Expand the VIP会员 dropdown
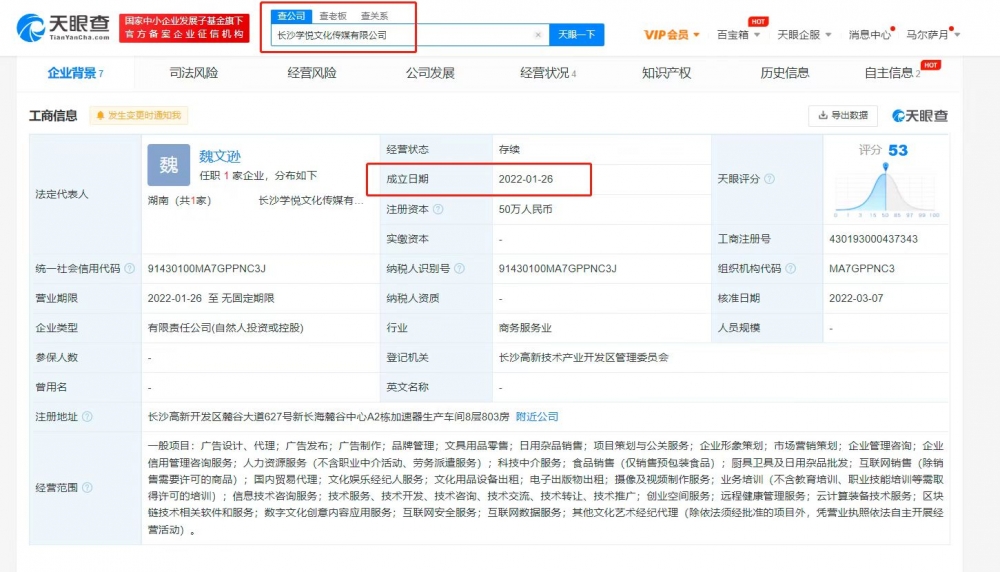 click(672, 35)
